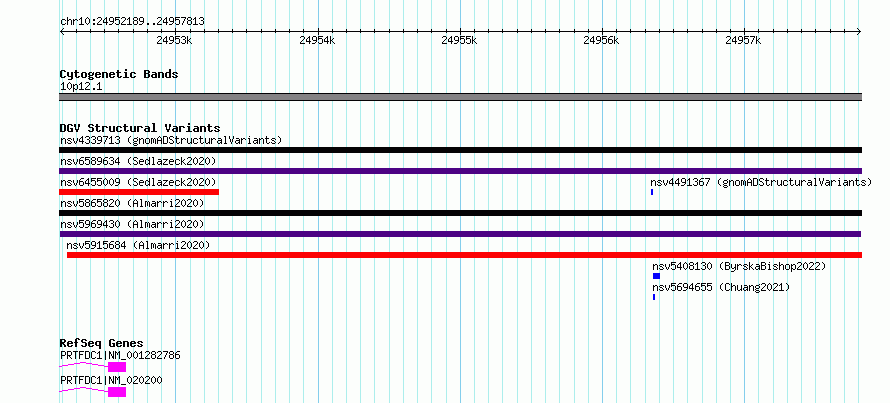Open the nsv6589634 Sedlazeck2020 label
Viewport: 890px width, 403px height.
click(x=138, y=161)
